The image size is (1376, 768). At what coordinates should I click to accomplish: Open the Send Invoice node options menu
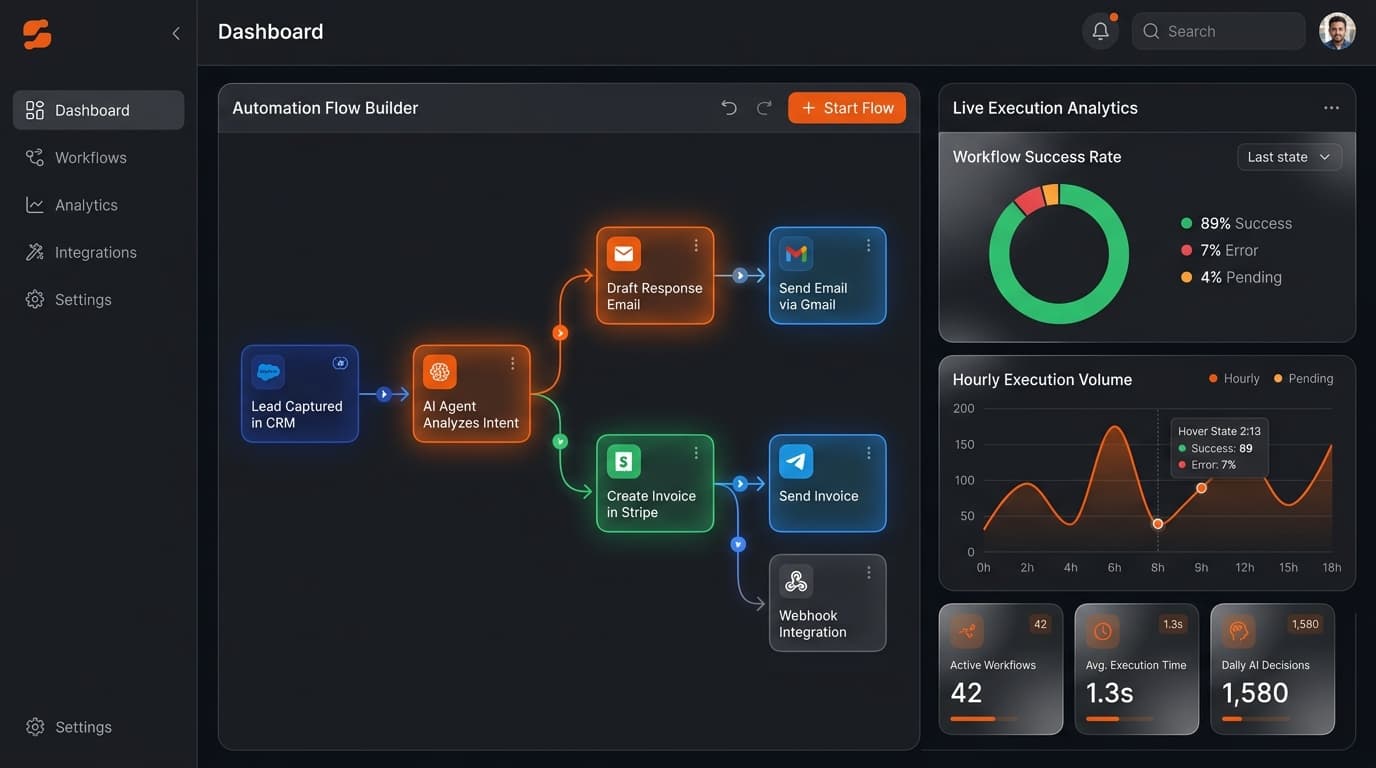pos(868,454)
